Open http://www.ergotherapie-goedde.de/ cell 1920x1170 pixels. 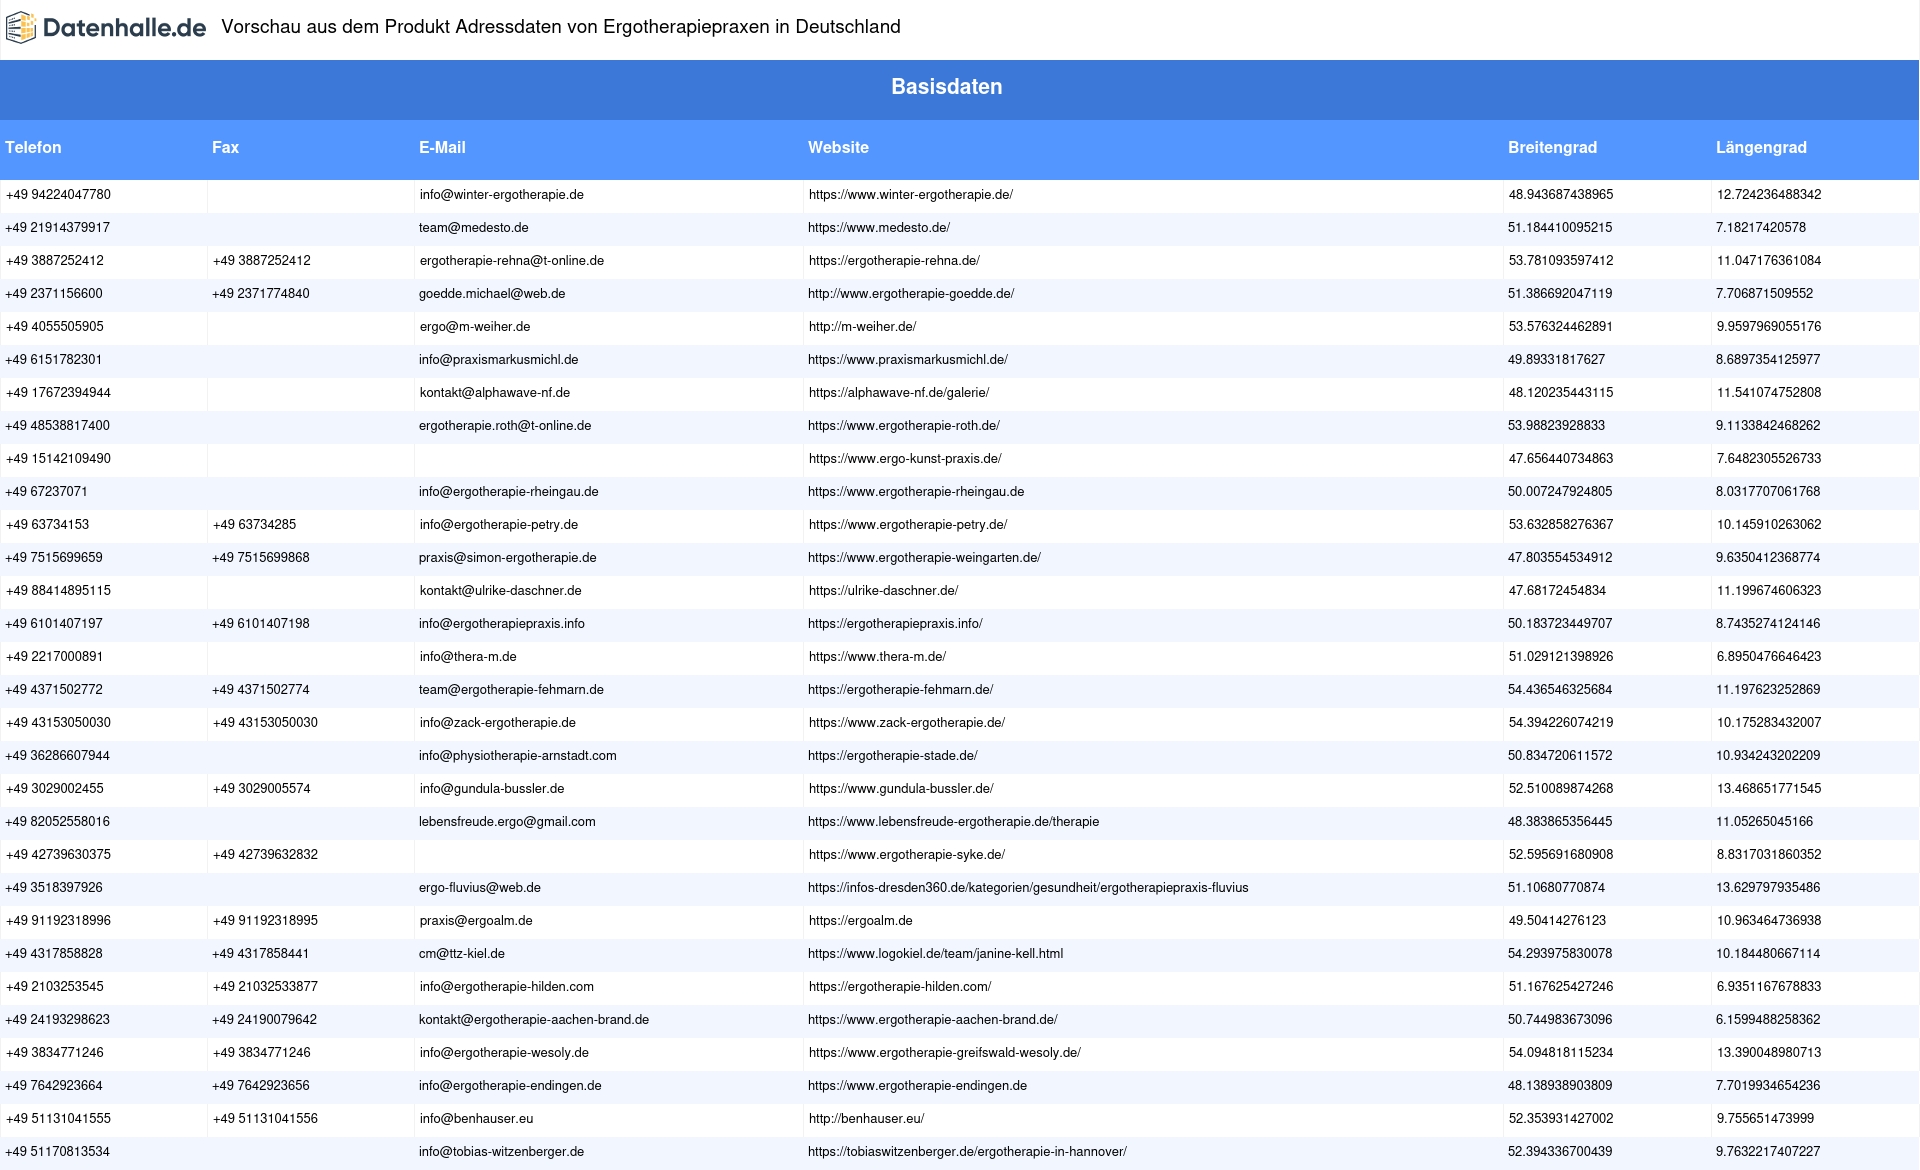pyautogui.click(x=910, y=294)
